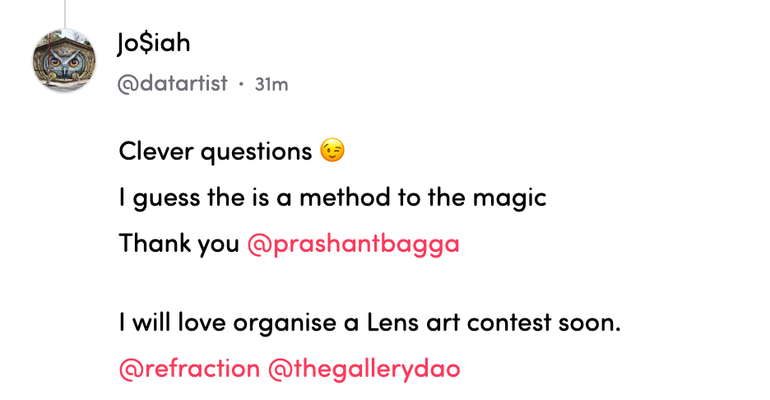
Task: Click the Lens art contest sentence
Action: (370, 324)
